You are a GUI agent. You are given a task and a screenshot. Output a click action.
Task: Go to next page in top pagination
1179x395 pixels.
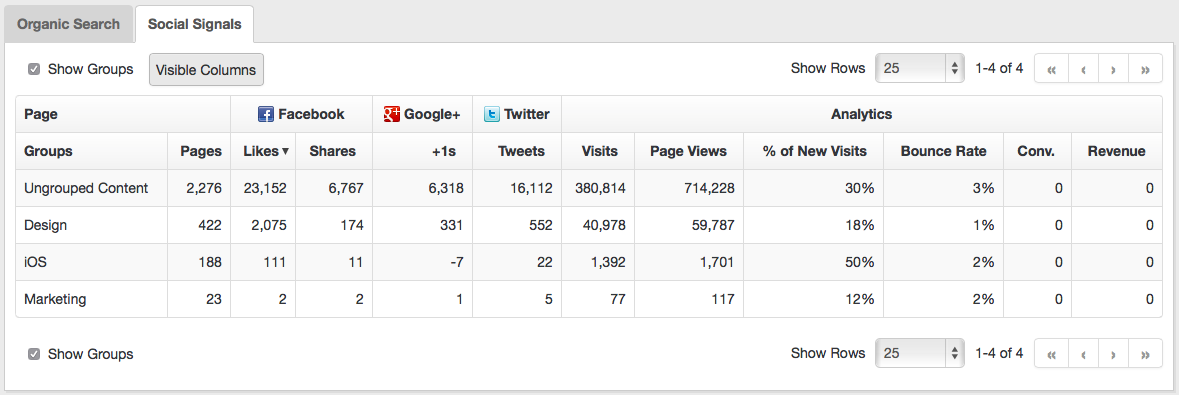pos(1114,68)
